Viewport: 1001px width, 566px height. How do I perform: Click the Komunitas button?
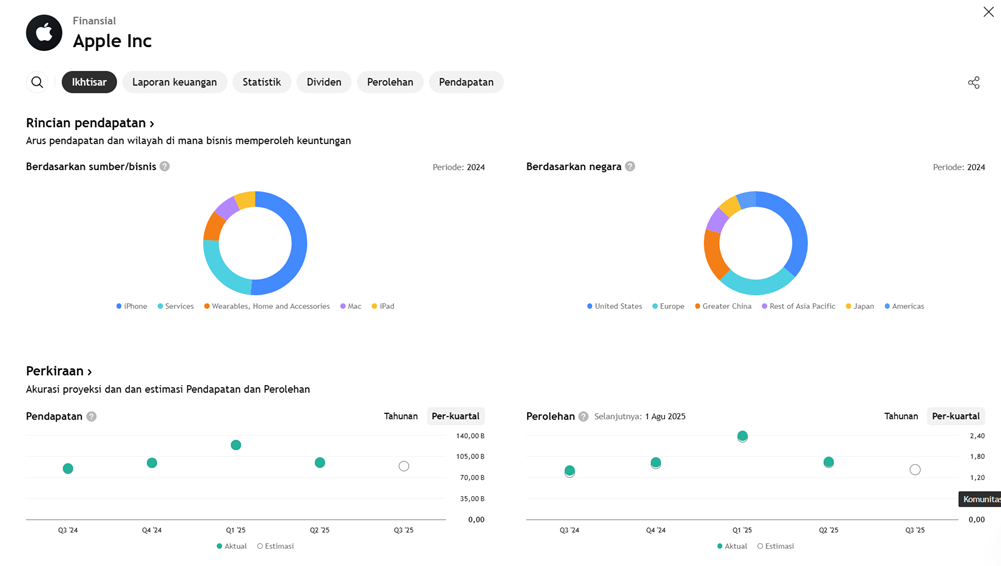coord(980,499)
